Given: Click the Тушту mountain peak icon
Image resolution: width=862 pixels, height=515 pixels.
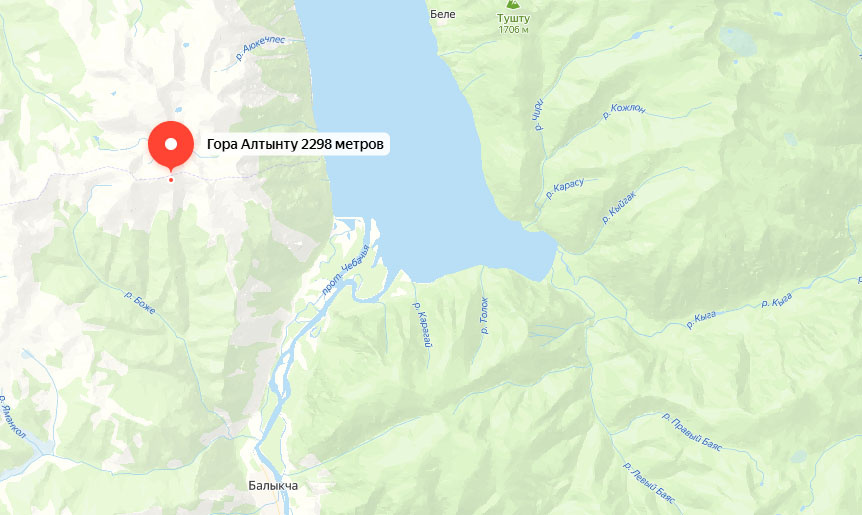Looking at the screenshot, I should (x=512, y=4).
